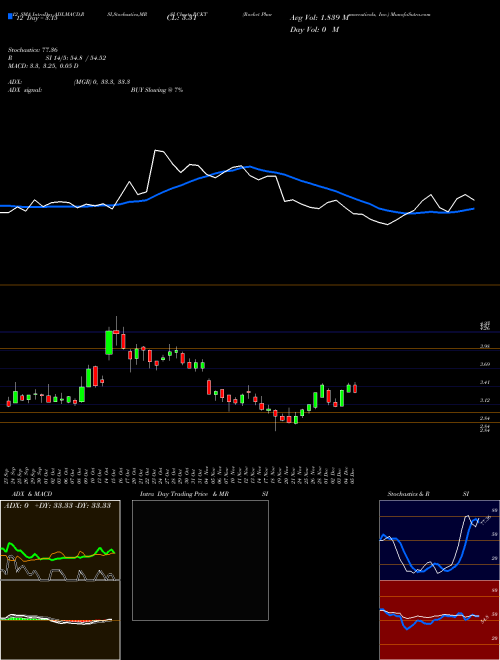This screenshot has width=500, height=660.
Task: Click the 'Stochastics & R' panel title
Action: tap(409, 494)
